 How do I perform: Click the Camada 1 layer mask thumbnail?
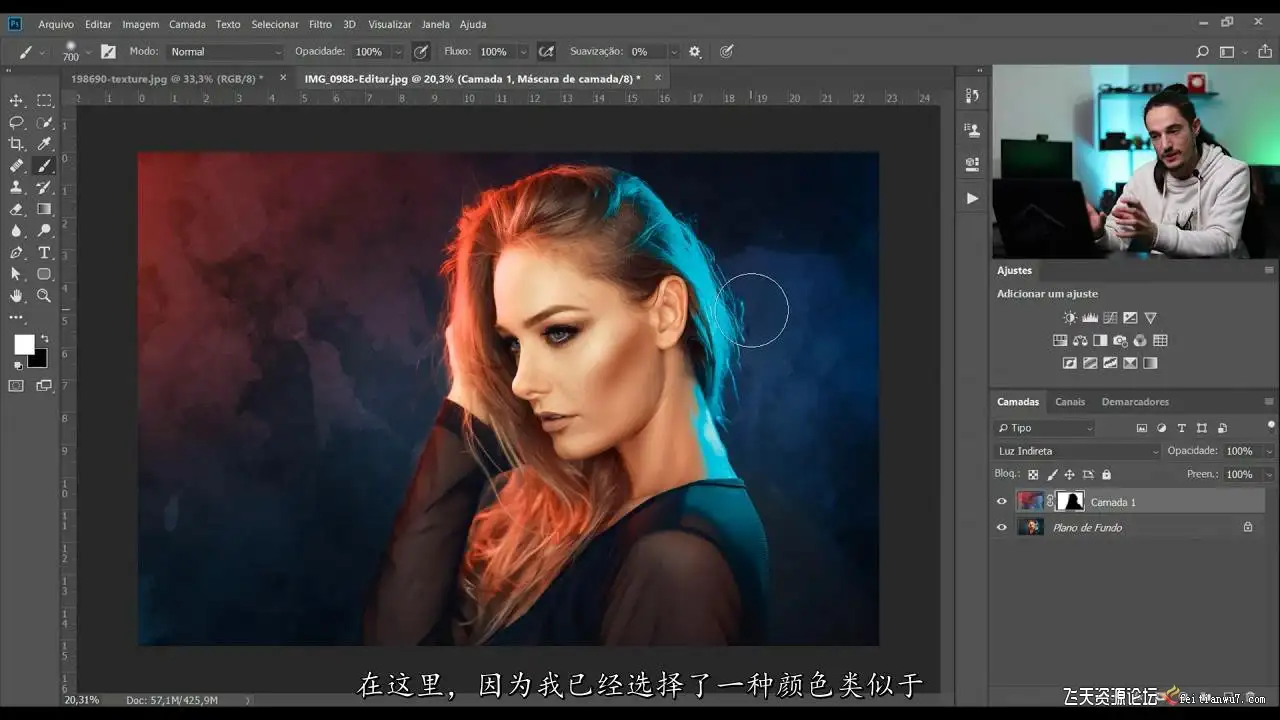click(1071, 502)
